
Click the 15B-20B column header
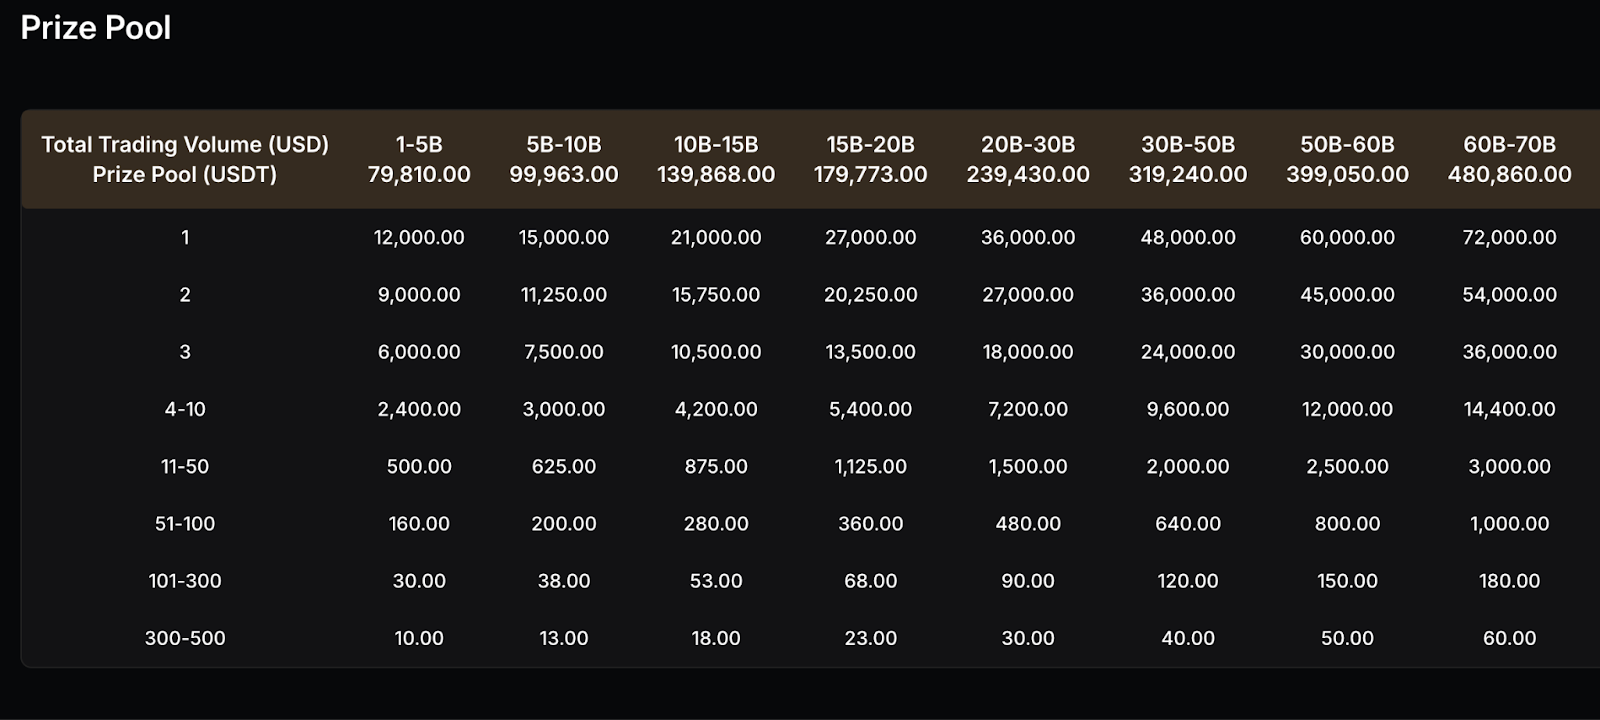pos(870,145)
